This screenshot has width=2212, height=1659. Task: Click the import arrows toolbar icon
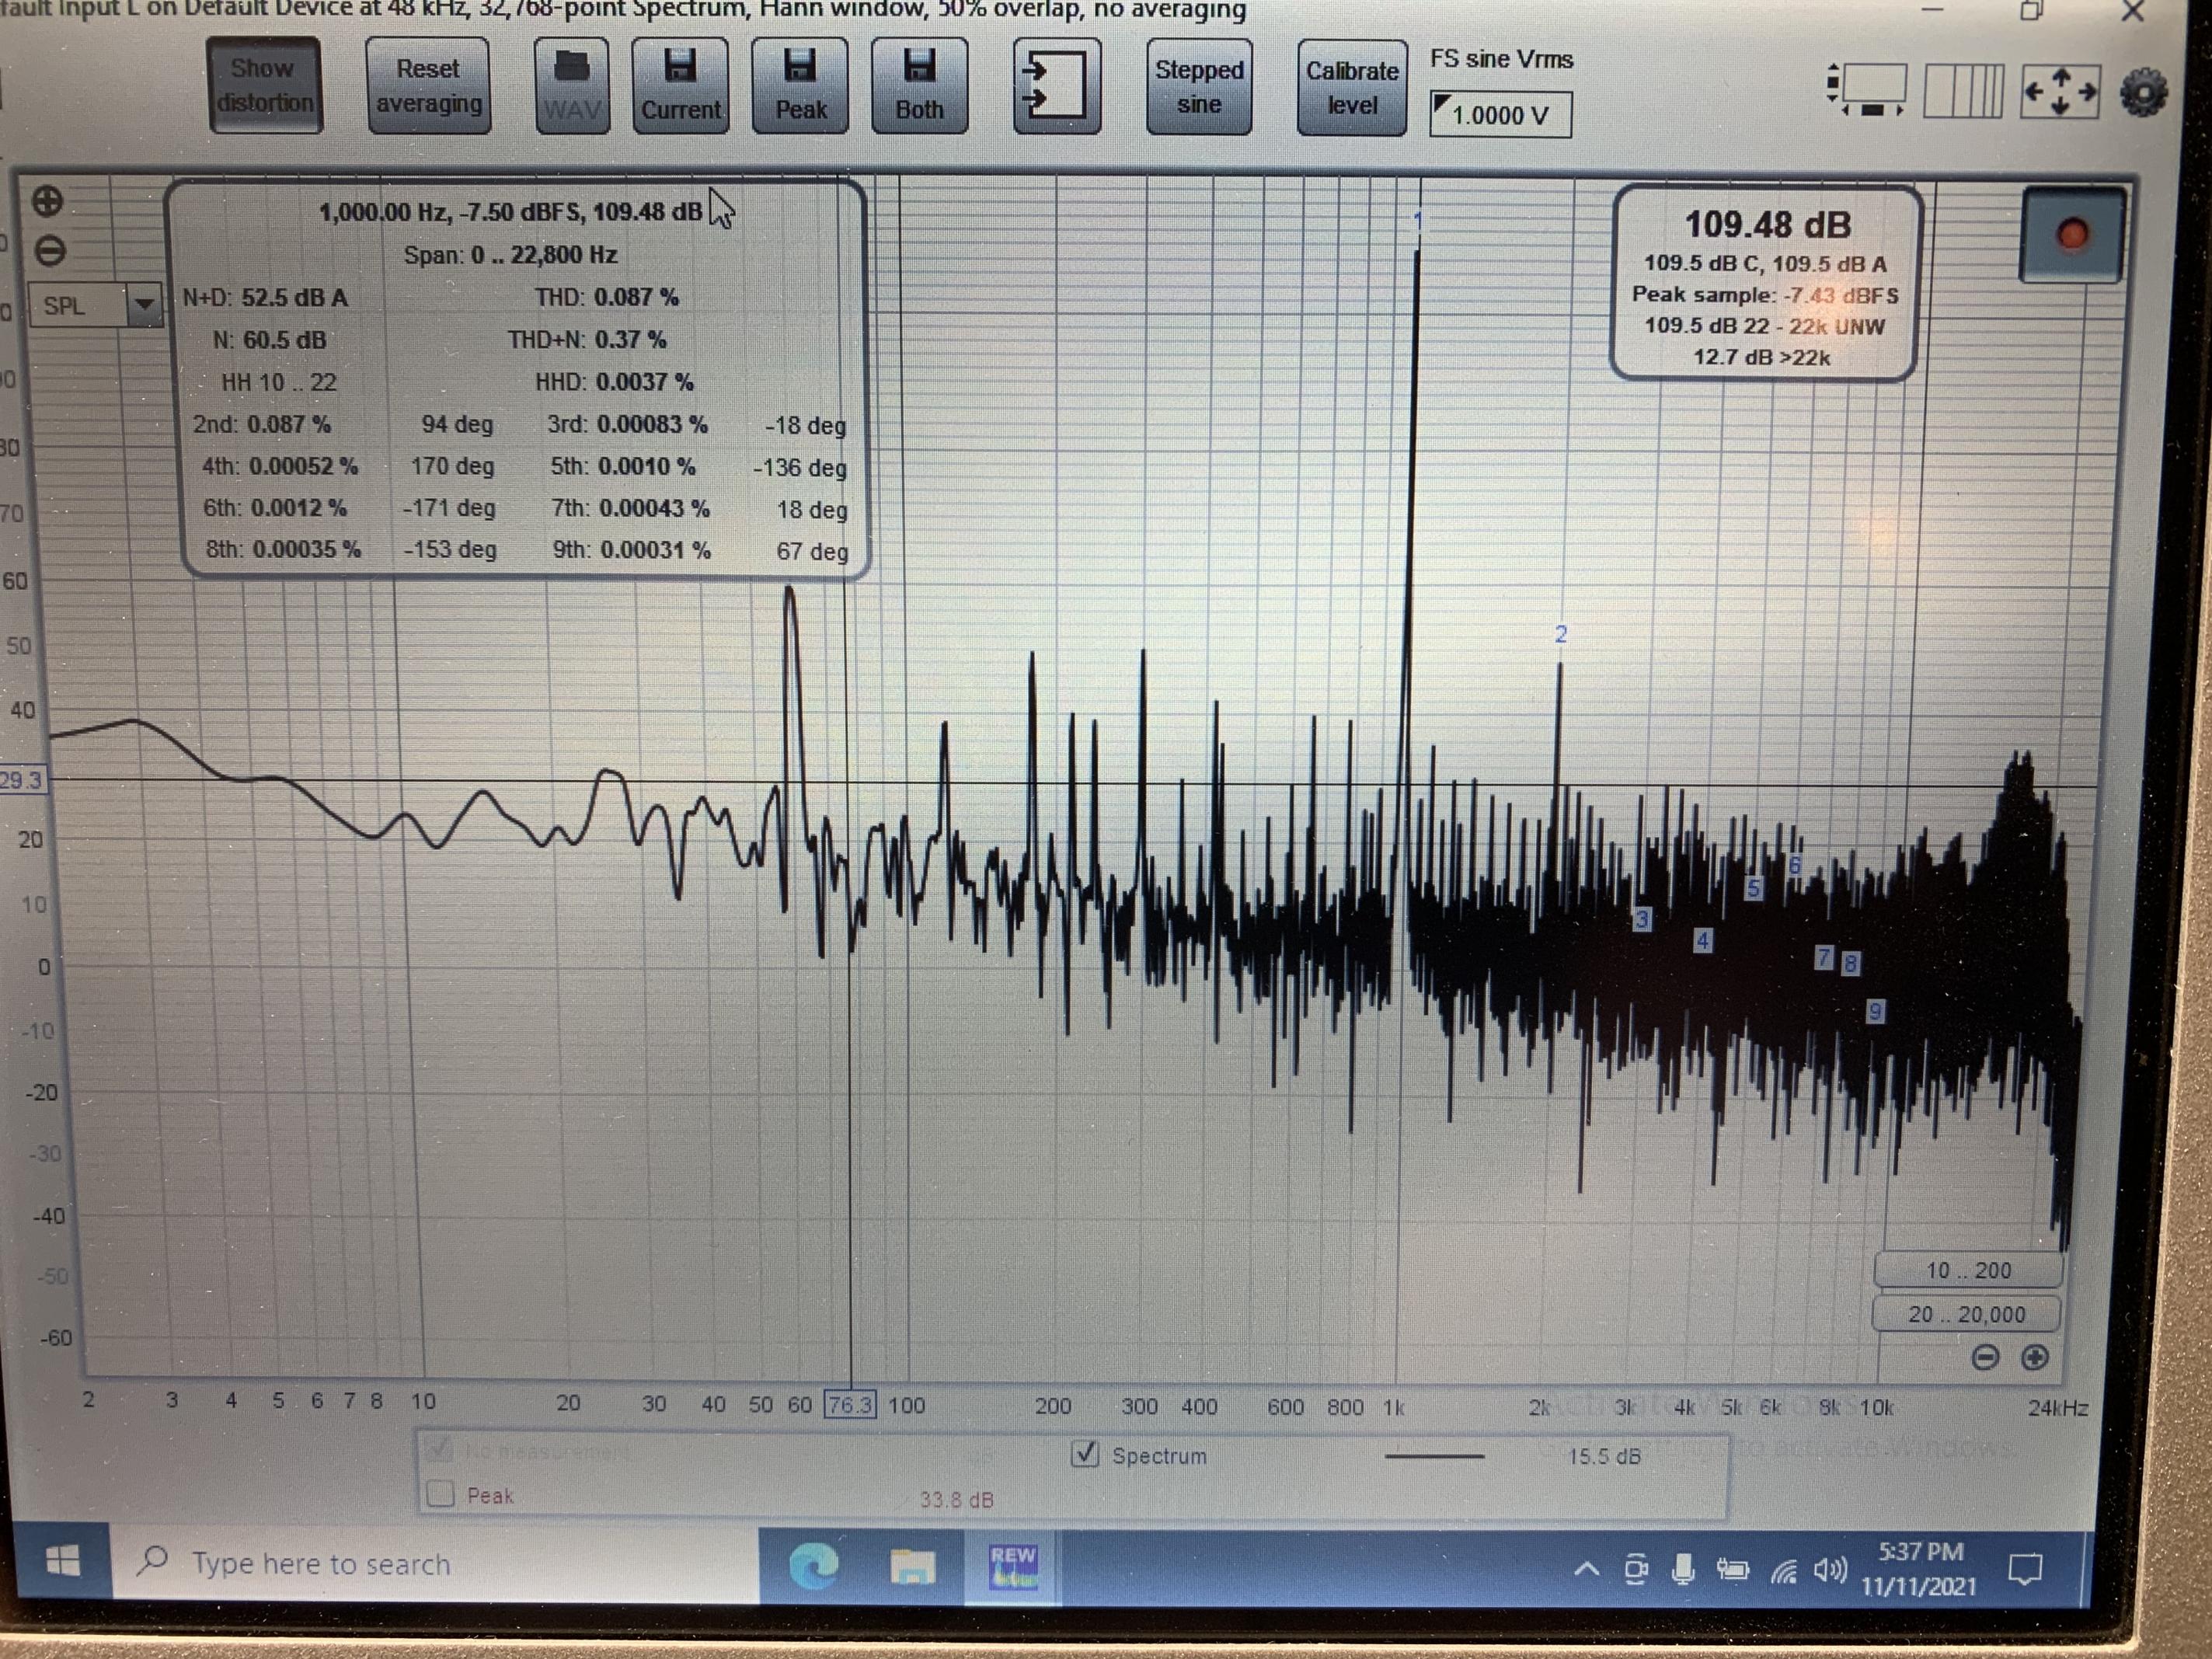click(1057, 86)
